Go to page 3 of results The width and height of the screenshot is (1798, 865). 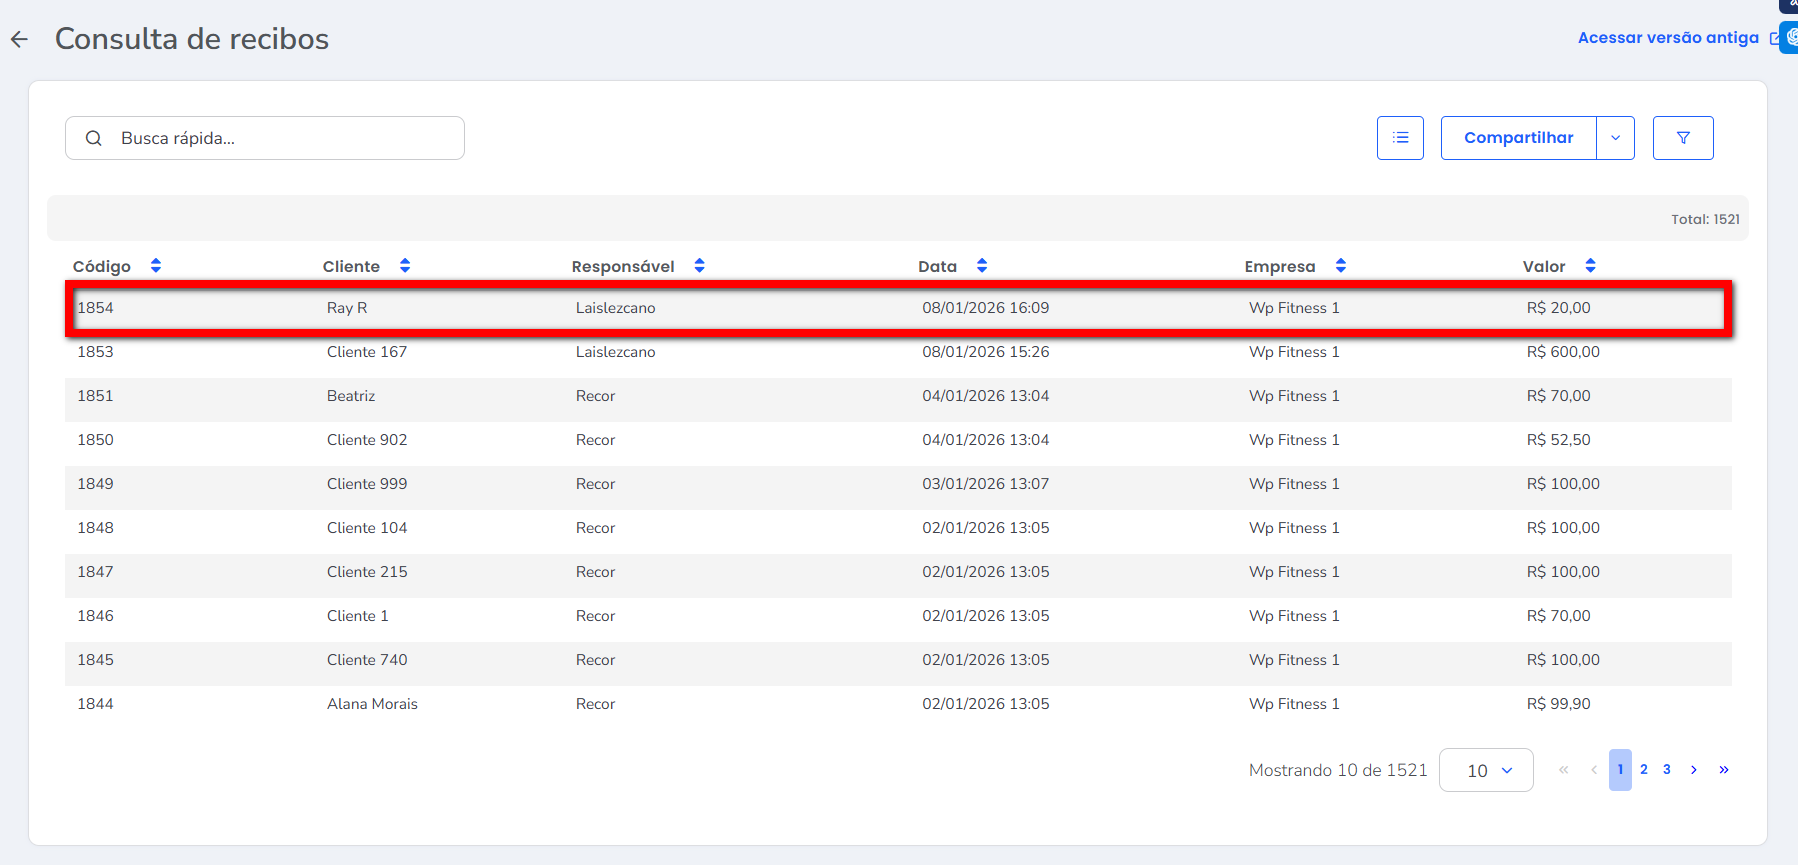coord(1667,770)
